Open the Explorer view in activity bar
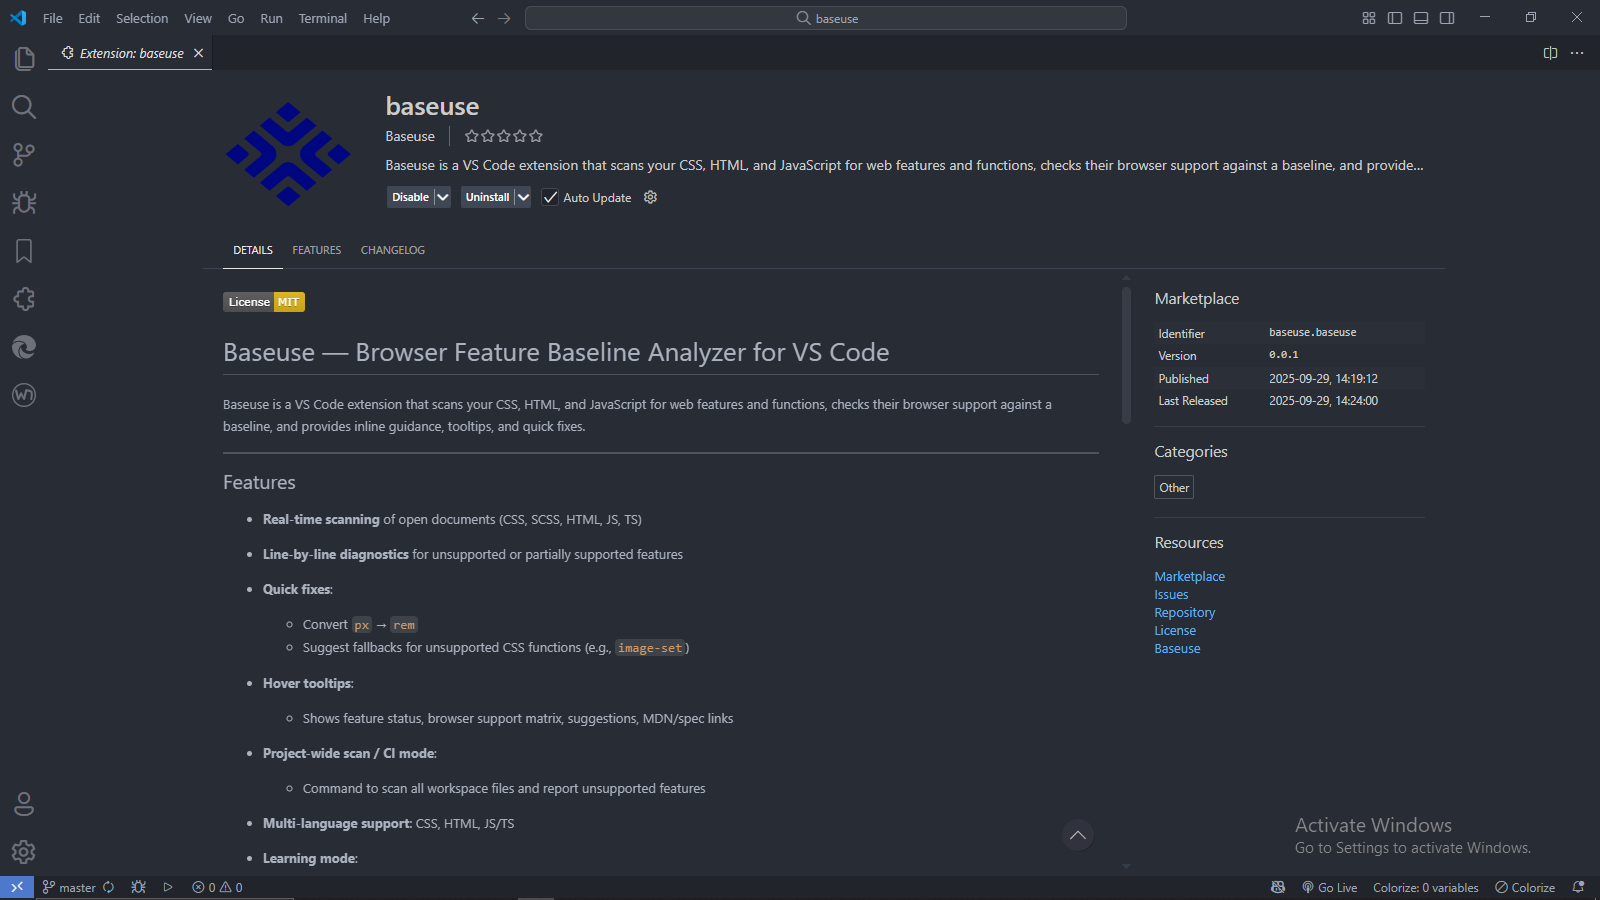The image size is (1600, 900). (x=24, y=59)
